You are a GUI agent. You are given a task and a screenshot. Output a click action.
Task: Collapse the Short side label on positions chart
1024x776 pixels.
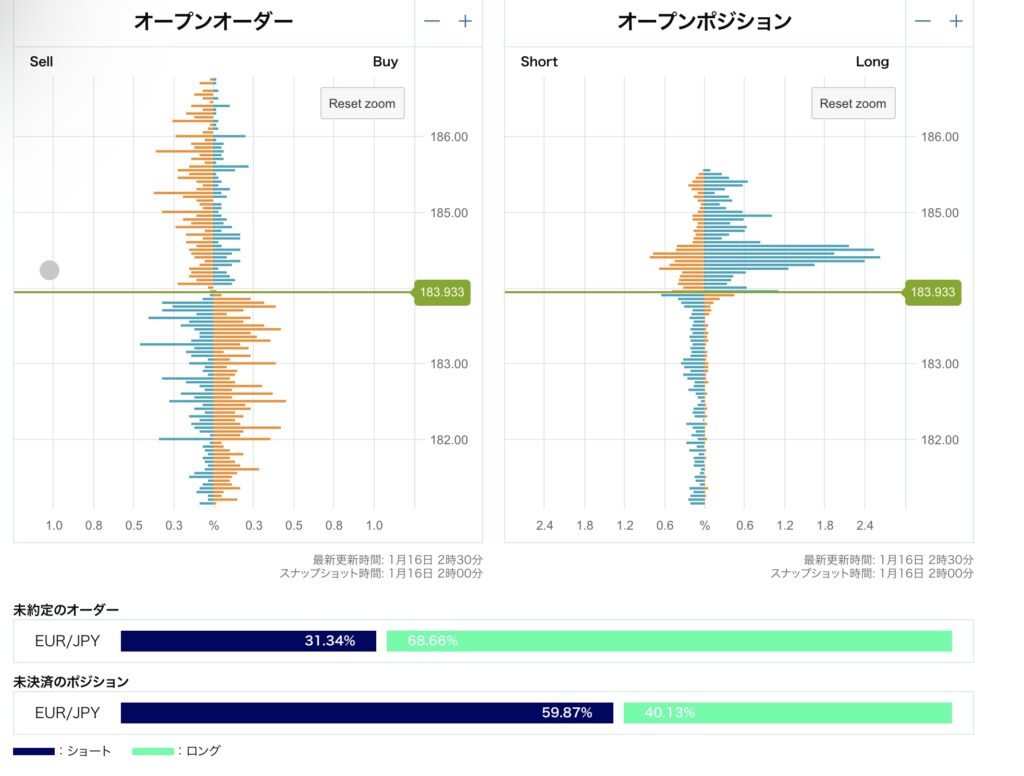click(539, 61)
